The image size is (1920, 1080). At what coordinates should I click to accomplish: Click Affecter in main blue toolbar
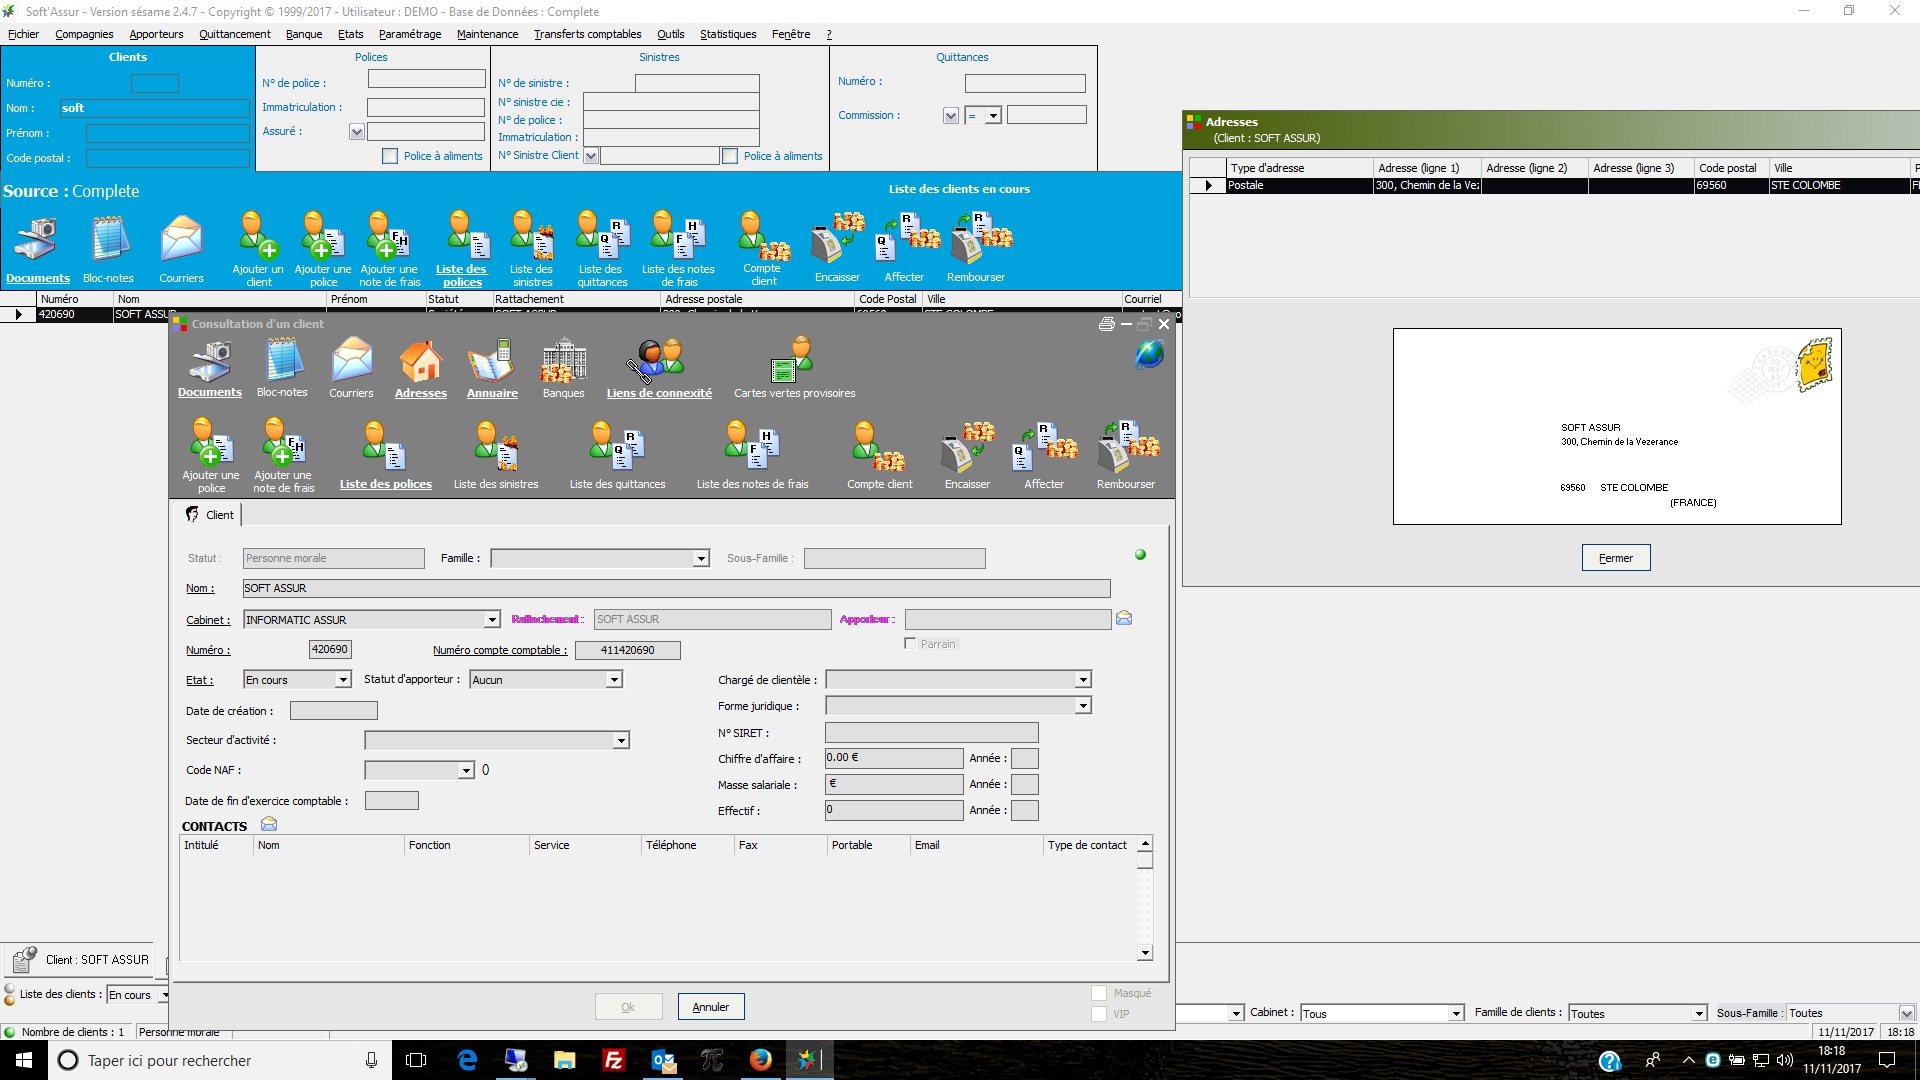pos(905,248)
